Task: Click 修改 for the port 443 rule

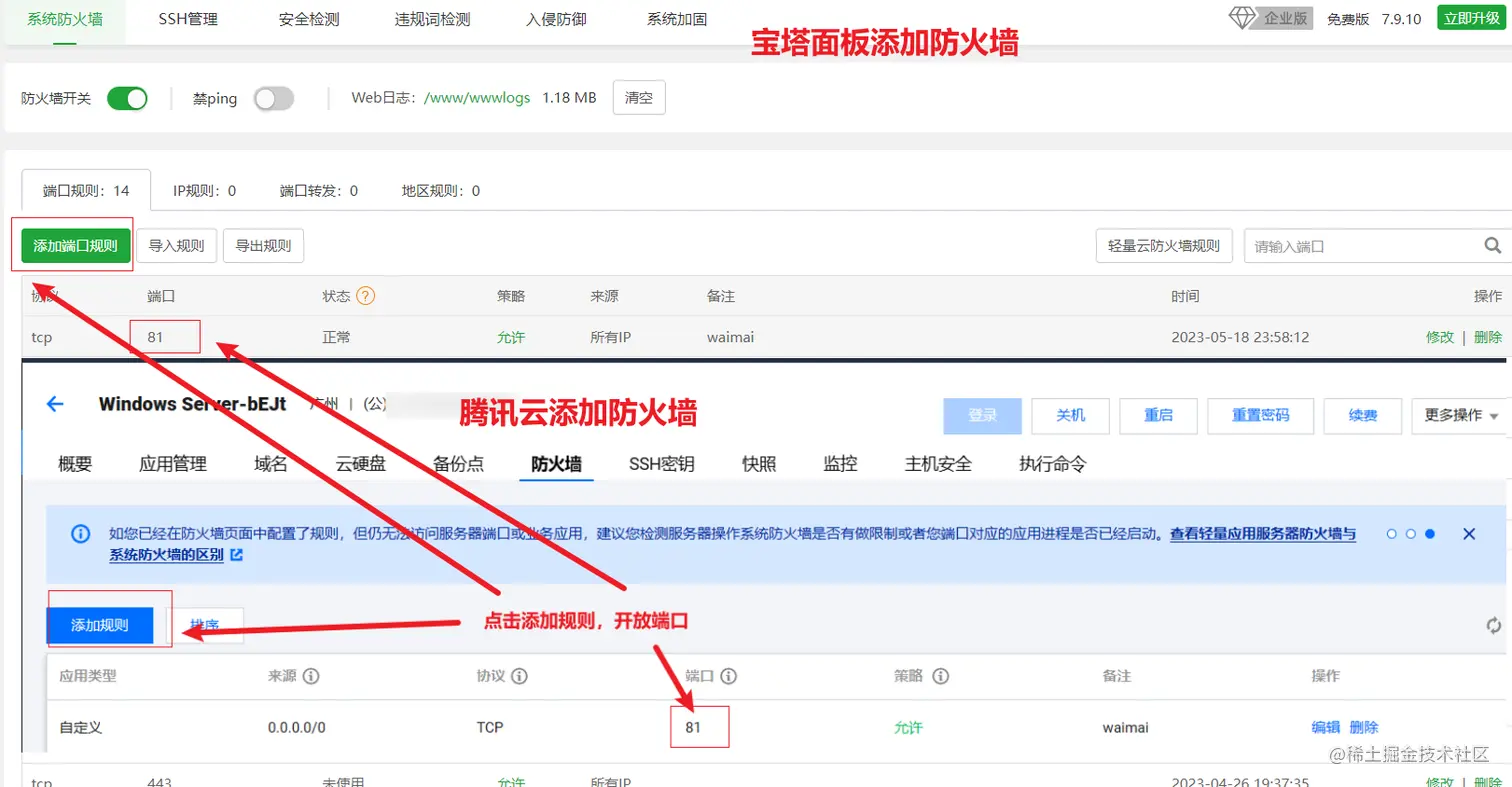Action: tap(1440, 781)
